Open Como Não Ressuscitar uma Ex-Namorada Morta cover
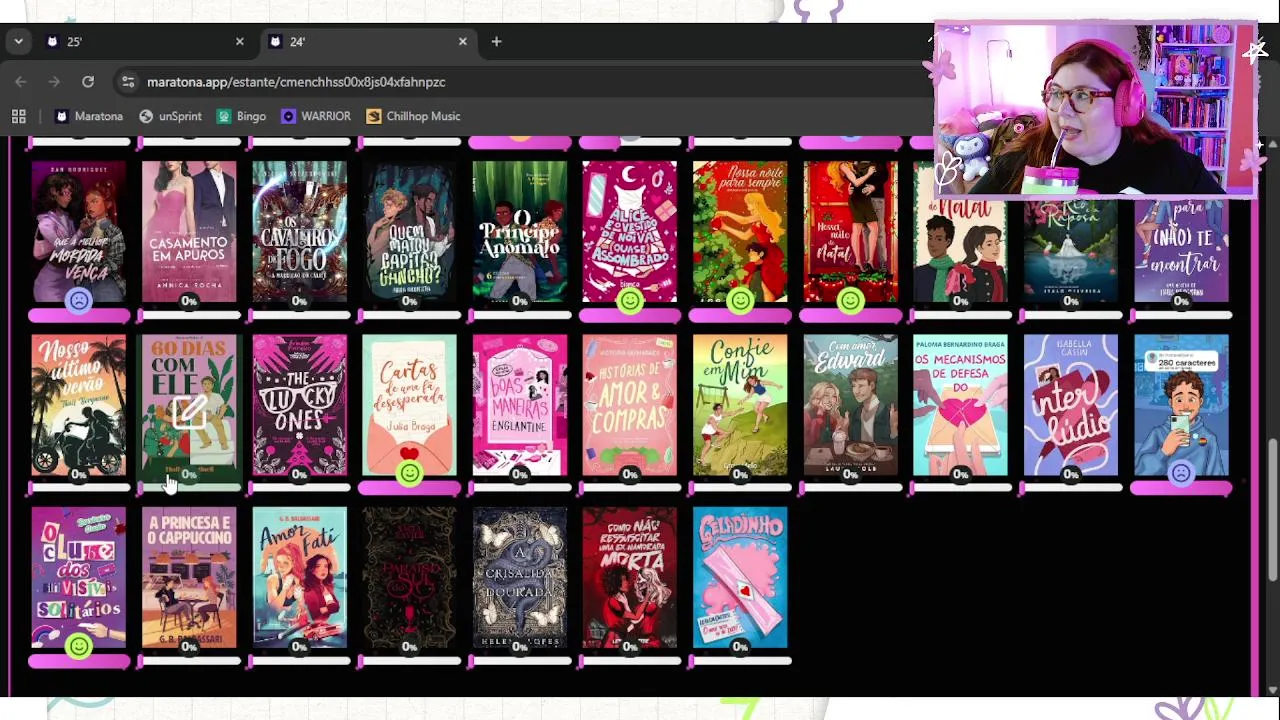Viewport: 1280px width, 720px height. (x=630, y=578)
